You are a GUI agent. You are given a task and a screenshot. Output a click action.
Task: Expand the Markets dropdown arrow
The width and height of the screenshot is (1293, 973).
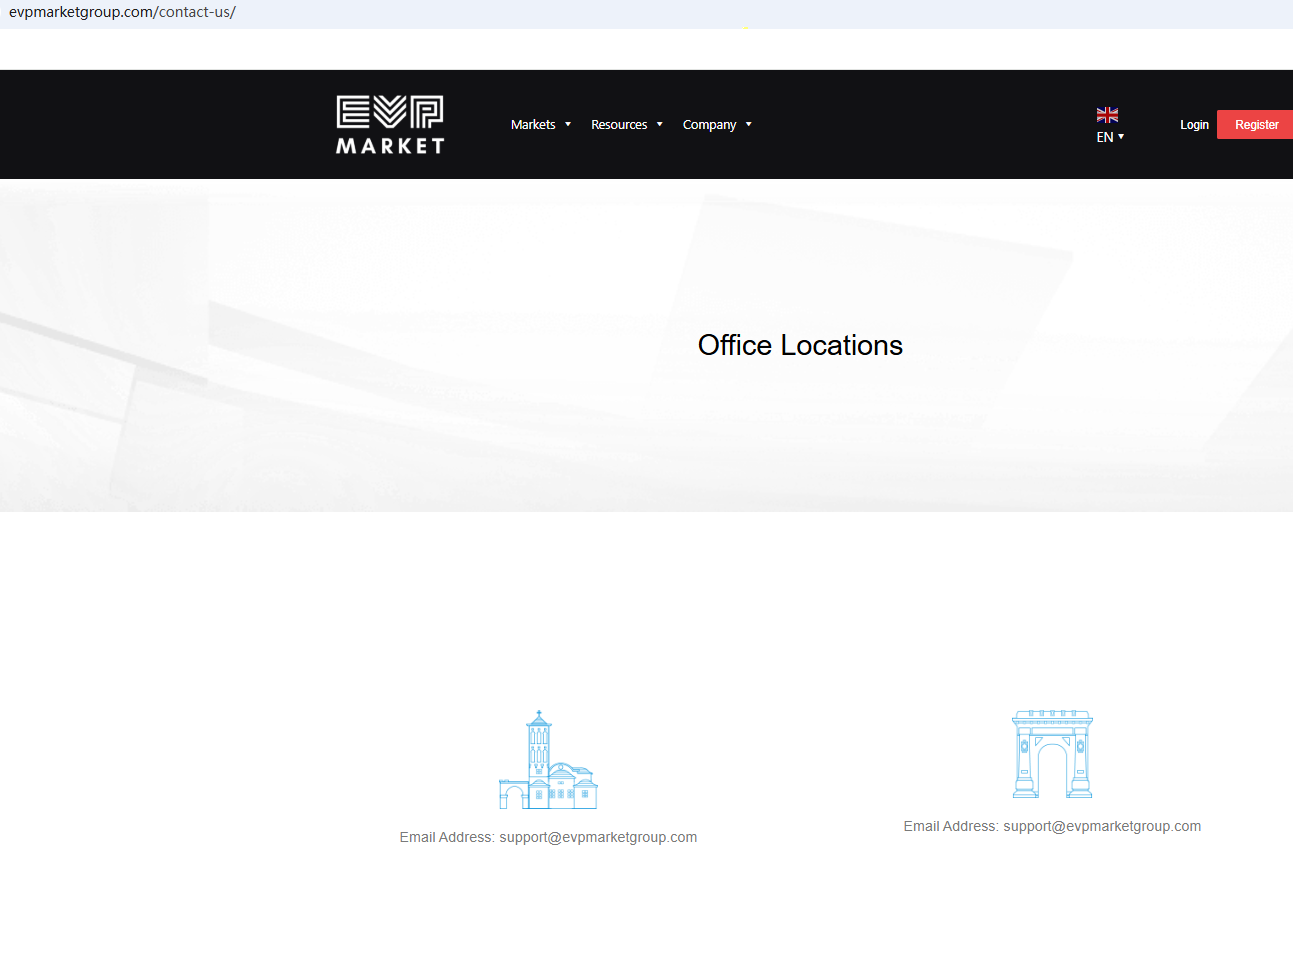pos(568,125)
